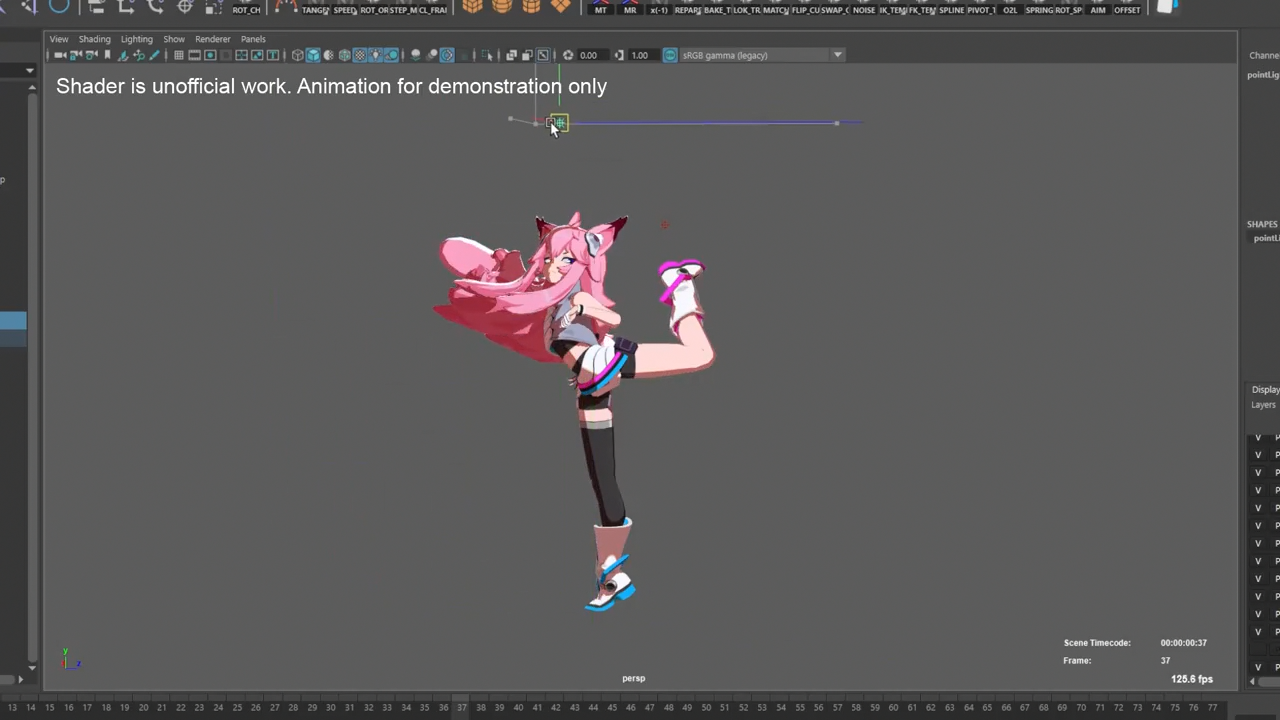
Task: Toggle the Film Gate icon
Action: tap(195, 55)
